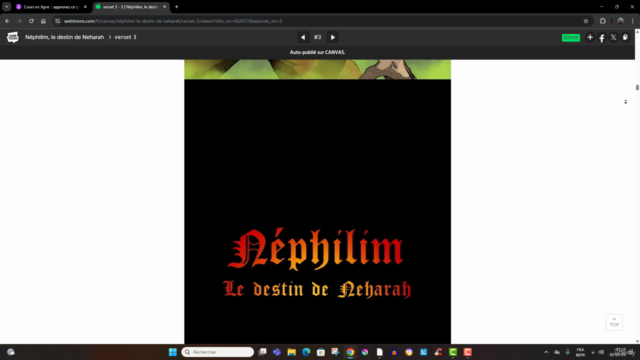The height and width of the screenshot is (360, 640).
Task: Close the verset 3 tab
Action: [164, 7]
